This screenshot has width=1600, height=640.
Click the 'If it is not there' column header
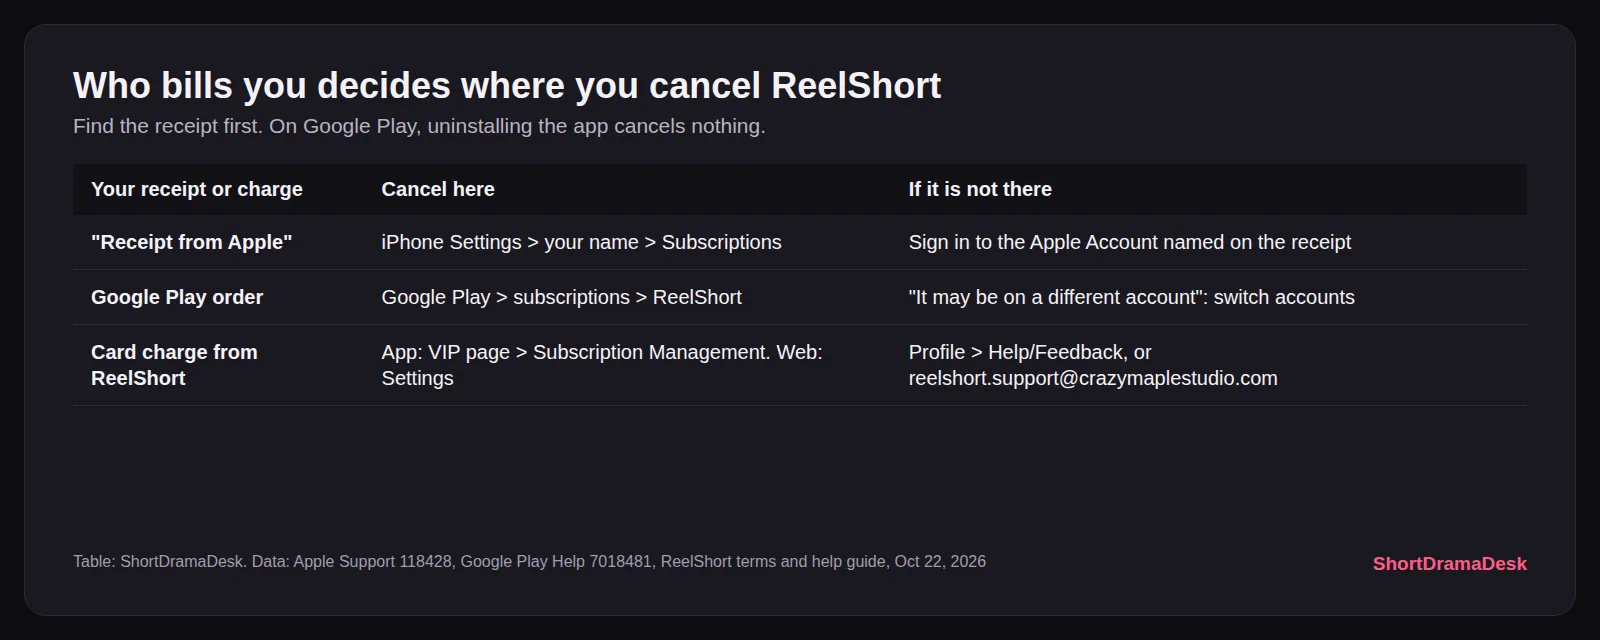980,189
